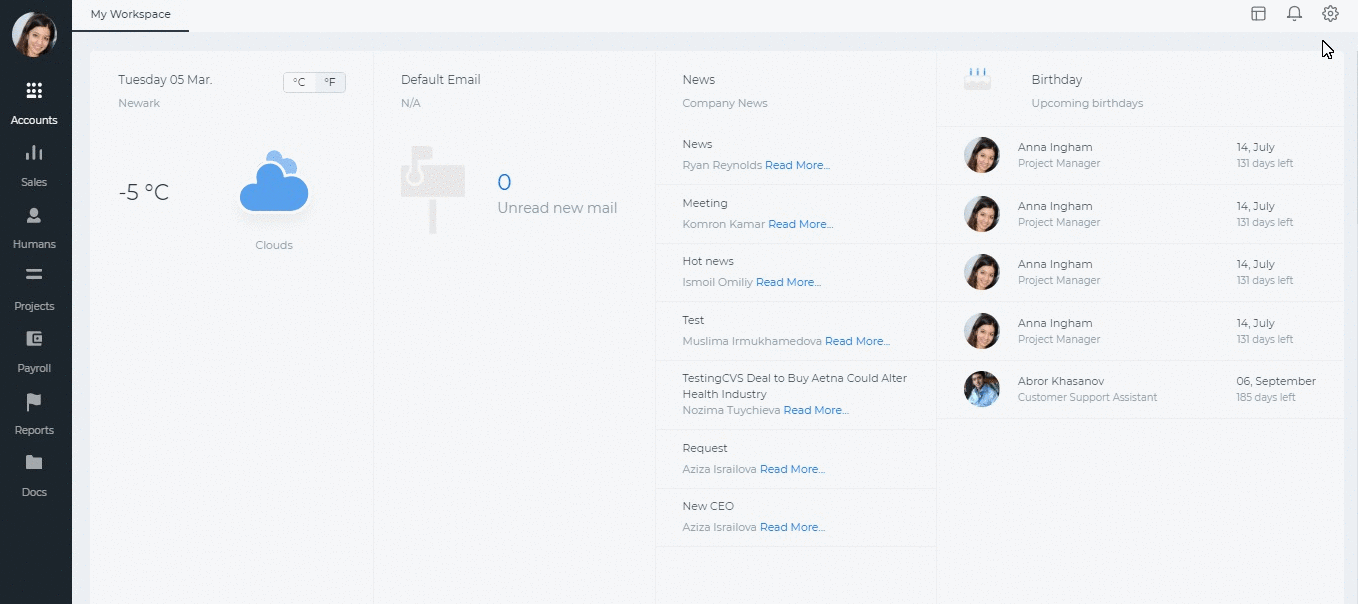1358x604 pixels.
Task: Open notifications bell icon
Action: (x=1294, y=14)
